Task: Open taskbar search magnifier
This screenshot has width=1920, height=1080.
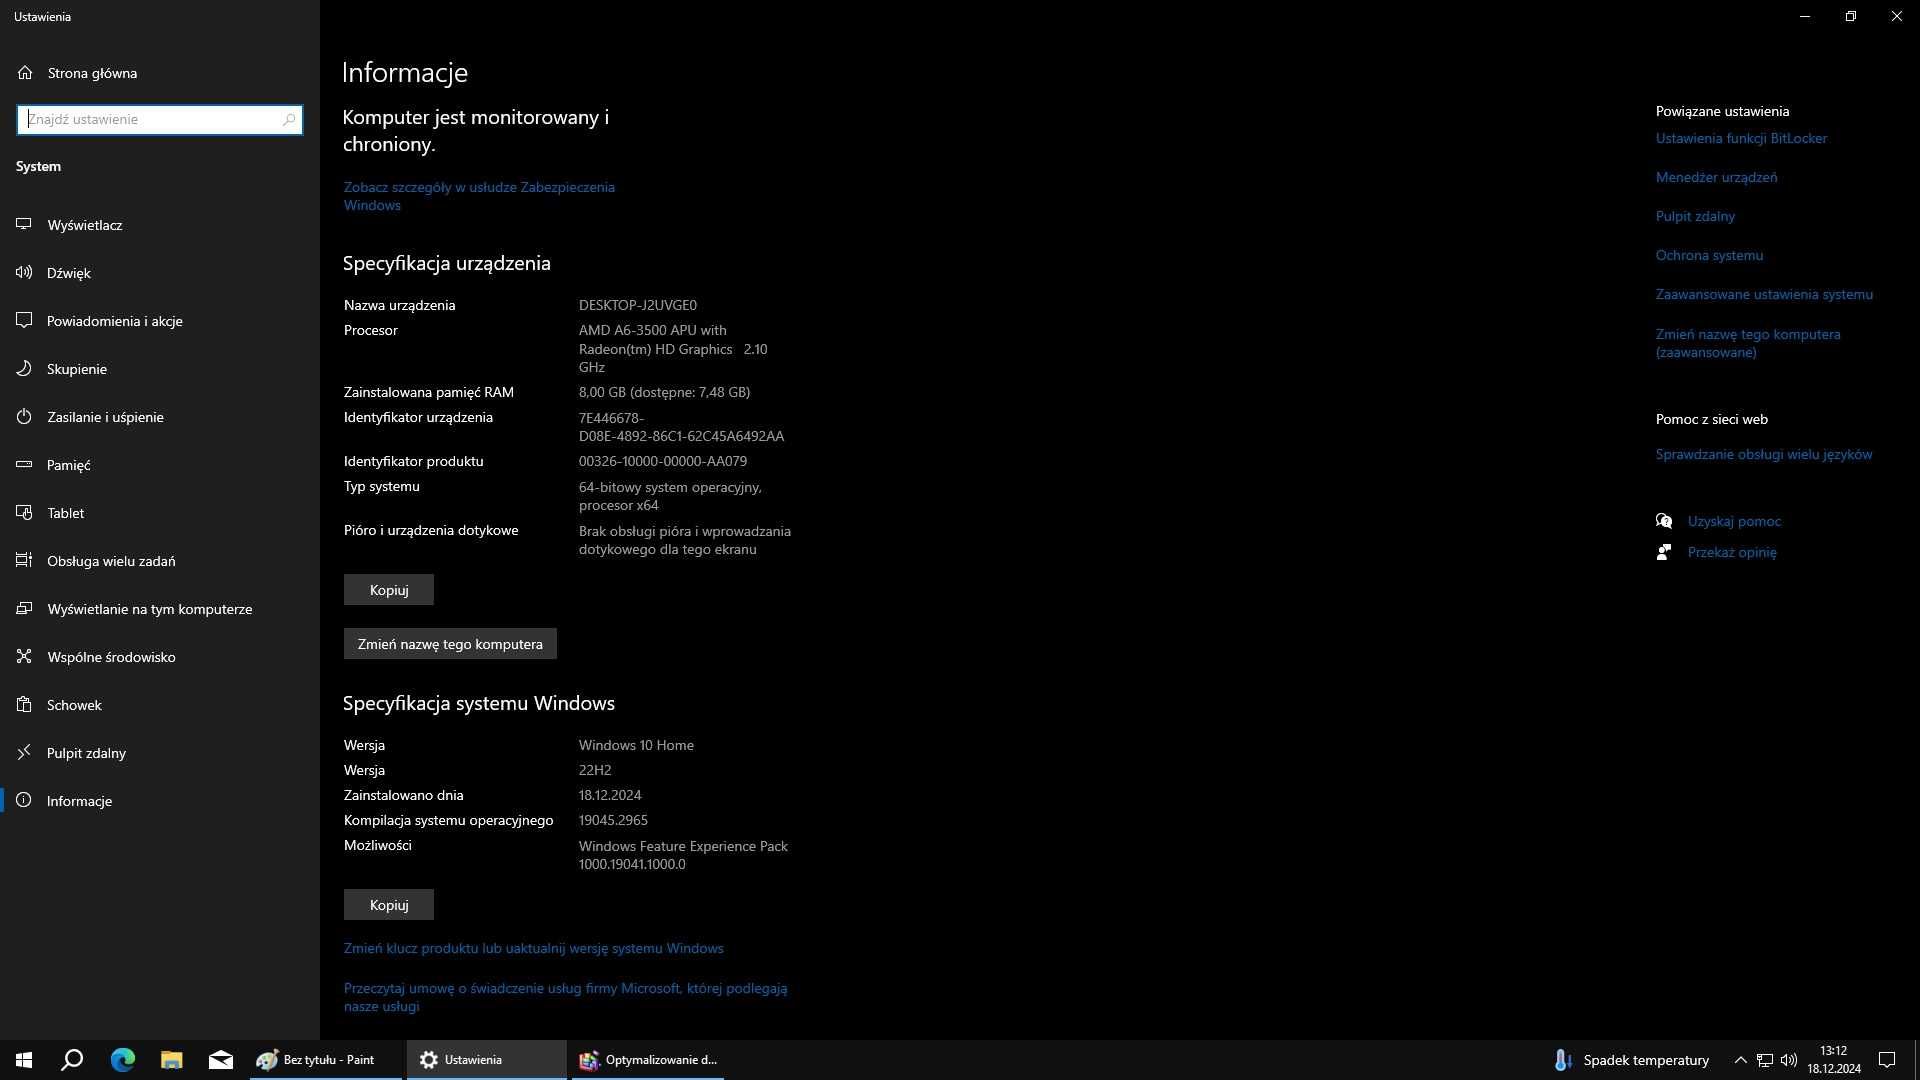Action: [x=72, y=1060]
